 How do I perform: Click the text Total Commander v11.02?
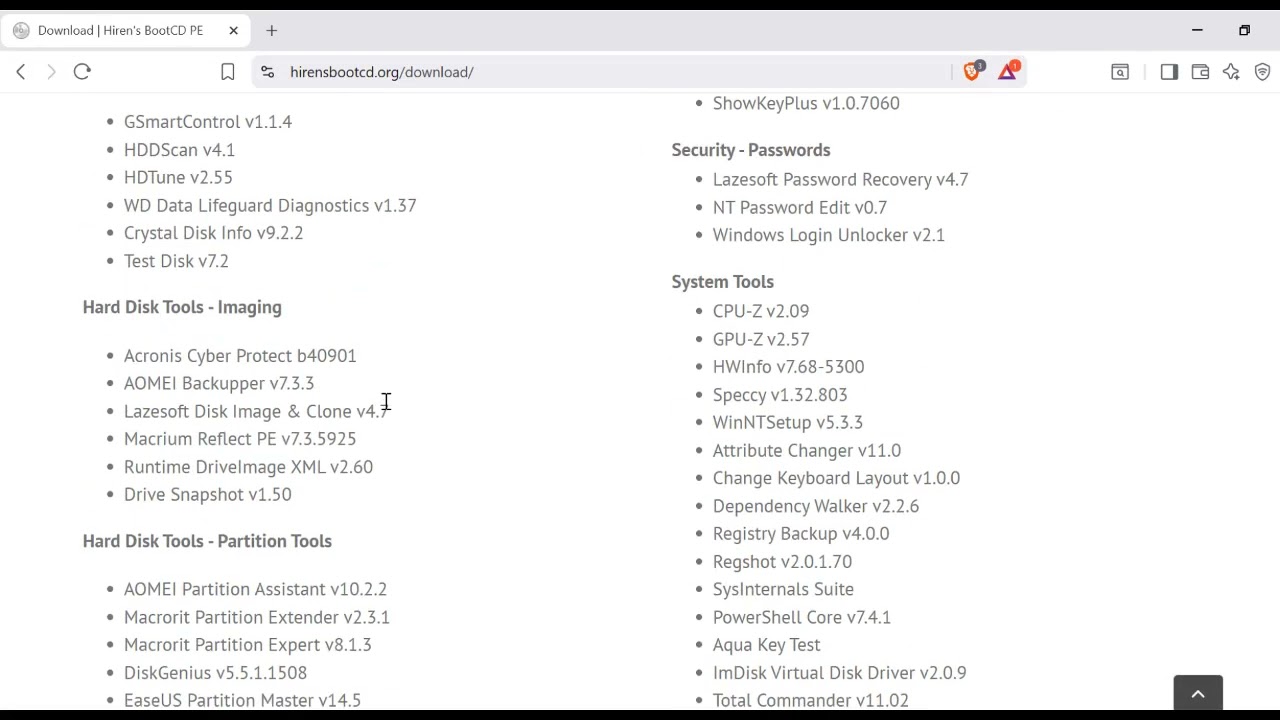811,700
